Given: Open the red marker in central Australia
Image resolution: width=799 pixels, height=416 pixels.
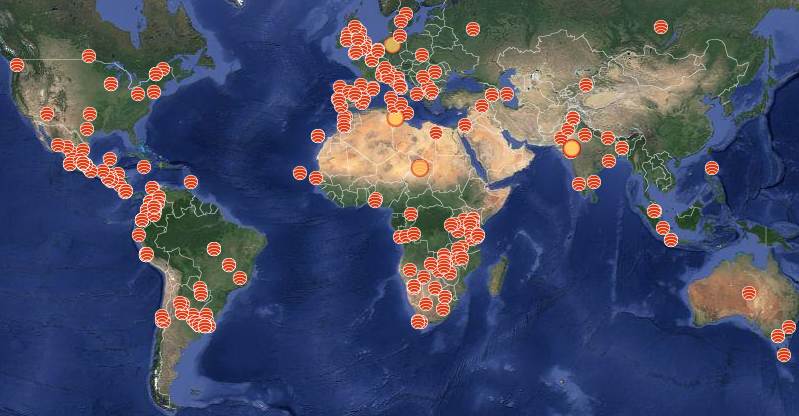Looking at the screenshot, I should (749, 293).
